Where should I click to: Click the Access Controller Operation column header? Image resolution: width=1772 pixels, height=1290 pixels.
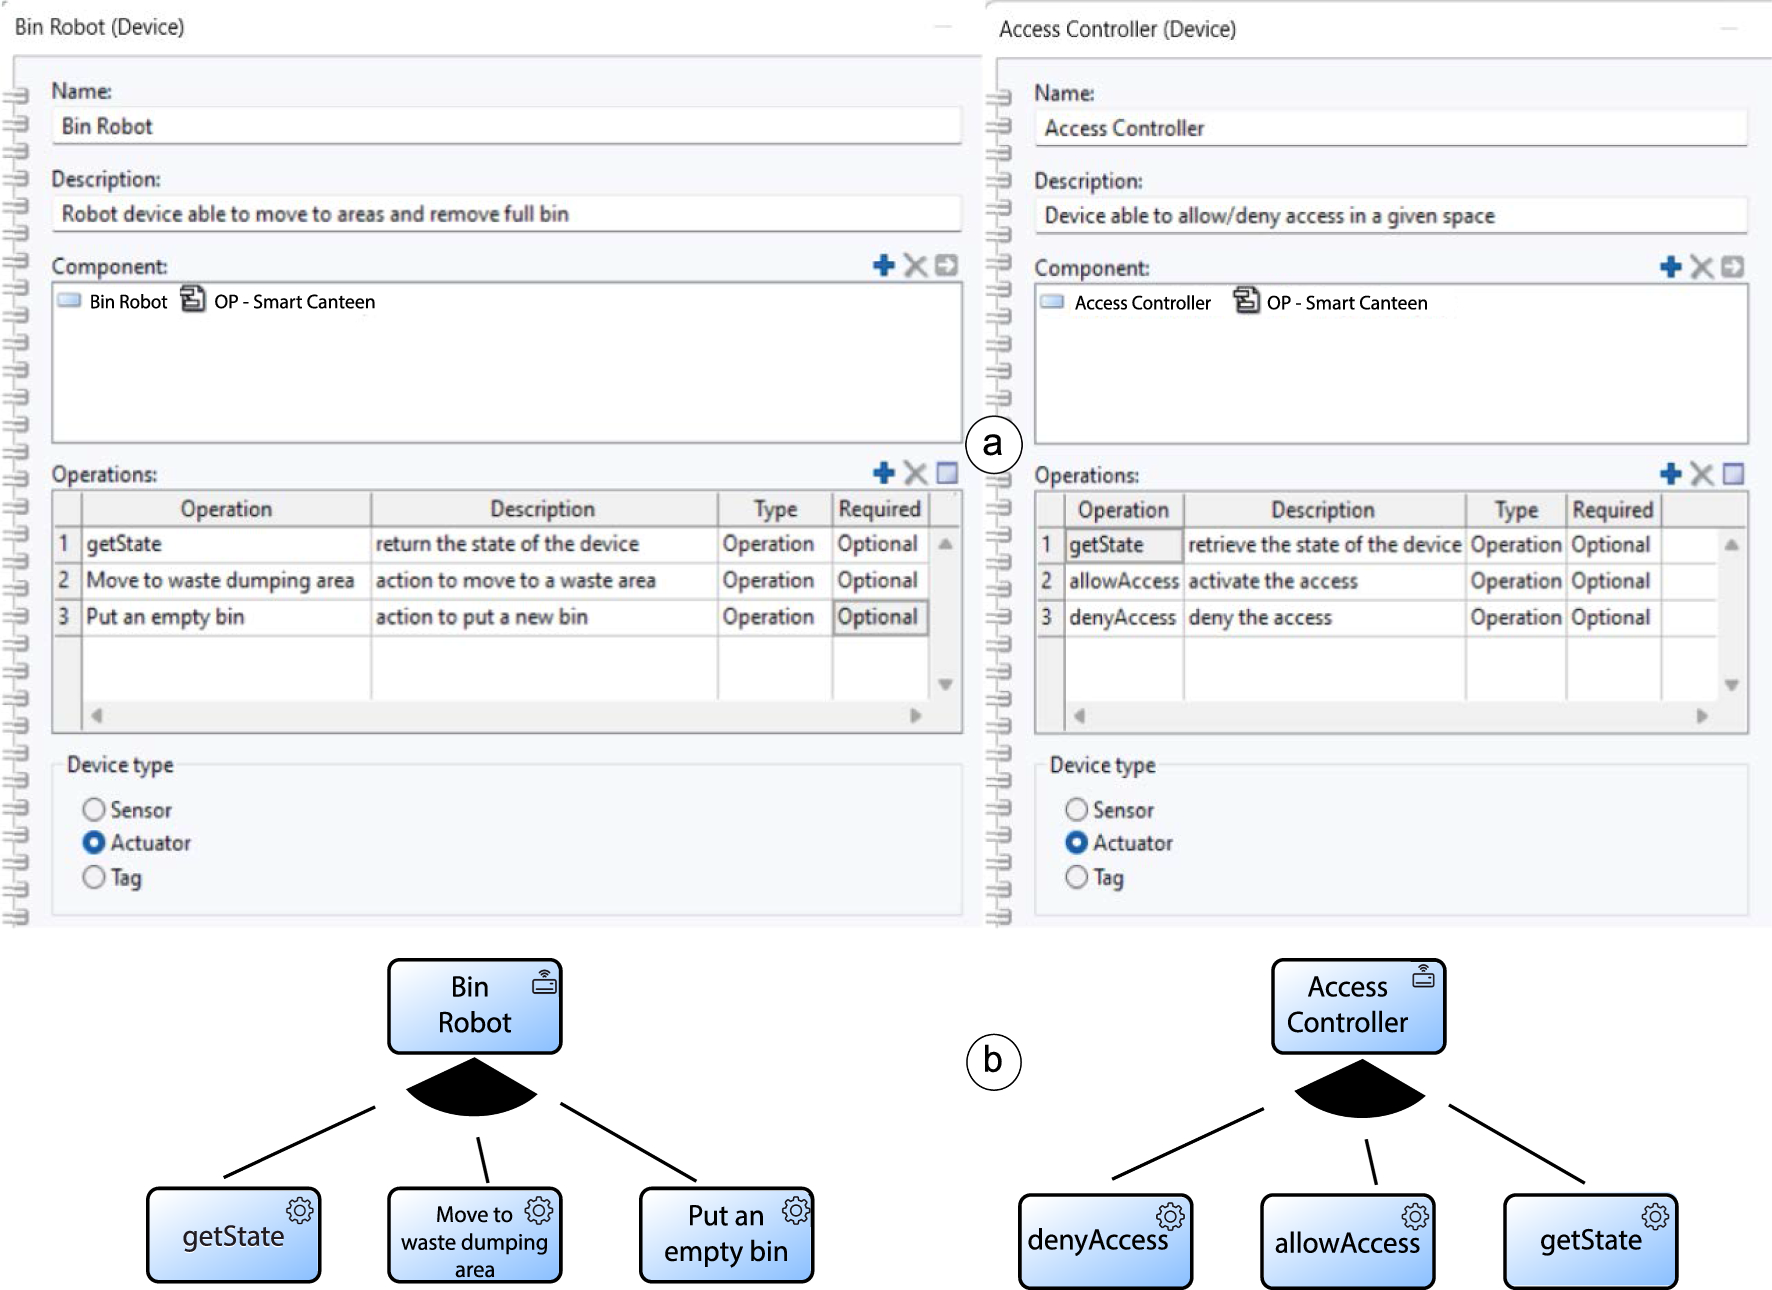point(1123,510)
